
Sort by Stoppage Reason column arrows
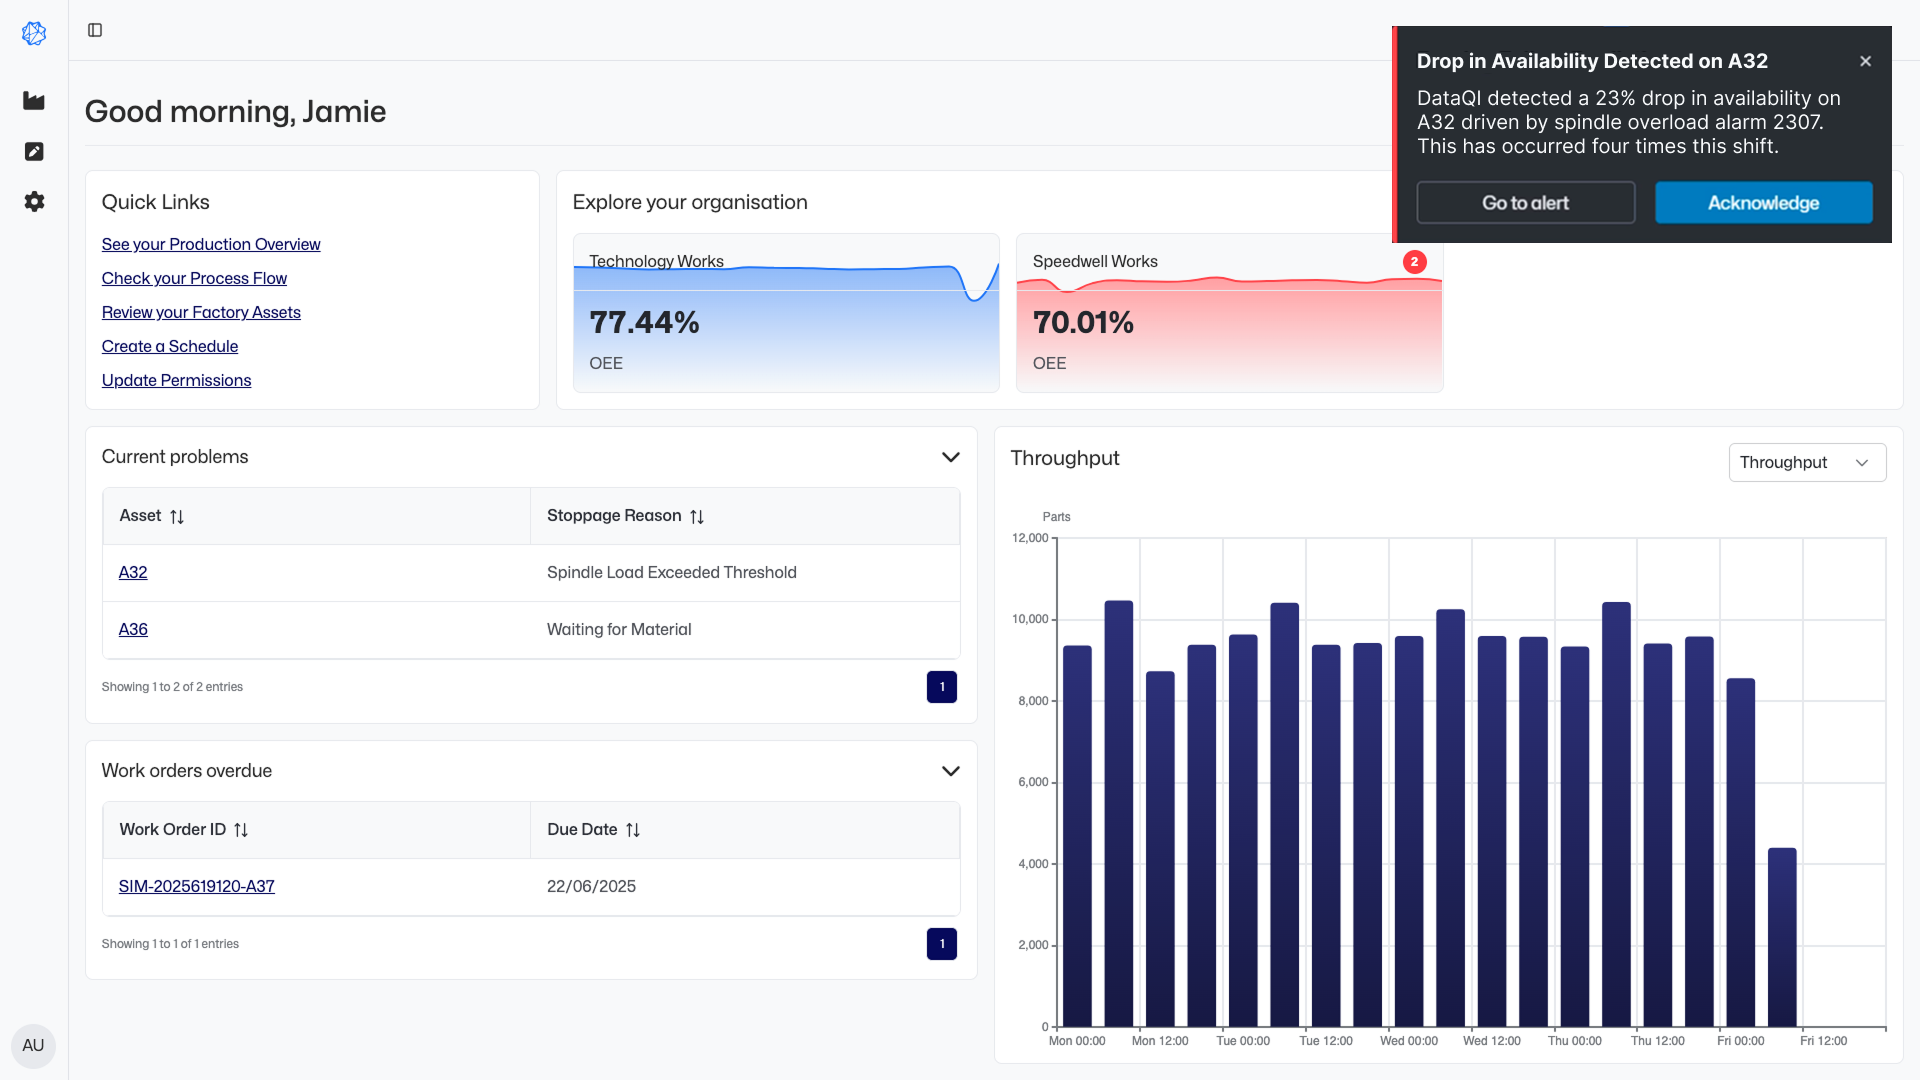click(697, 517)
